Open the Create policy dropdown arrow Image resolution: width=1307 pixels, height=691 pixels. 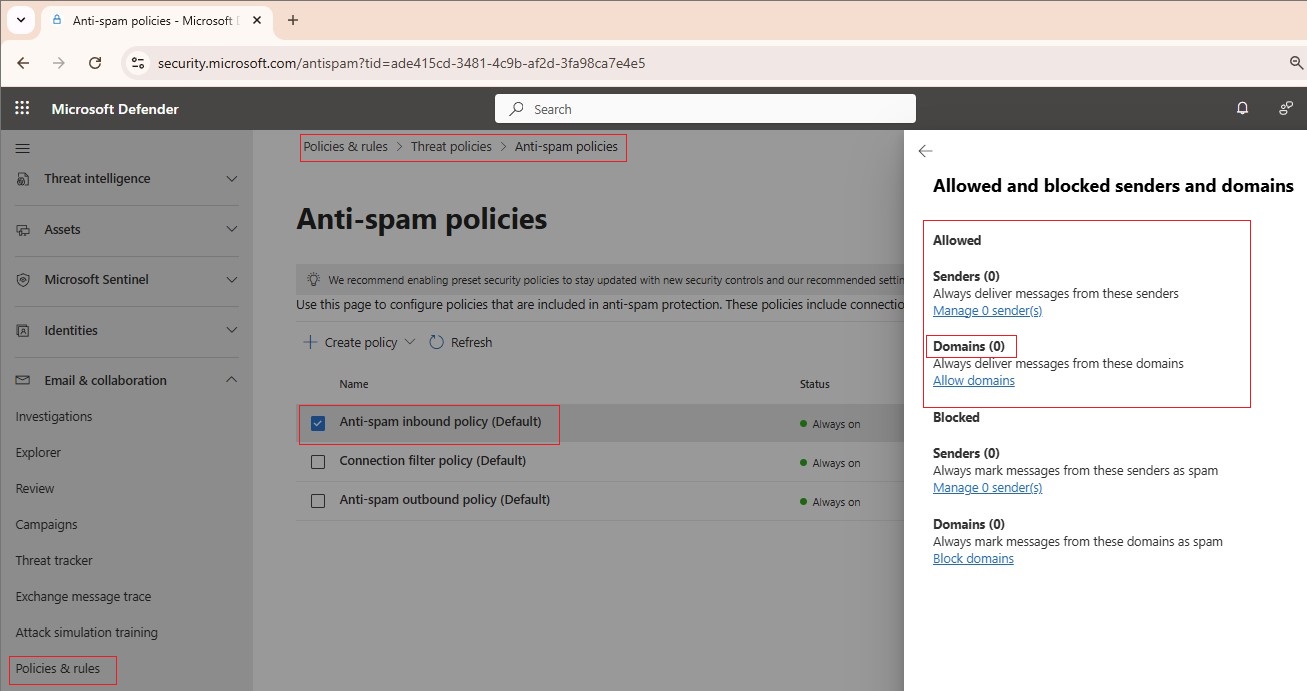(409, 343)
